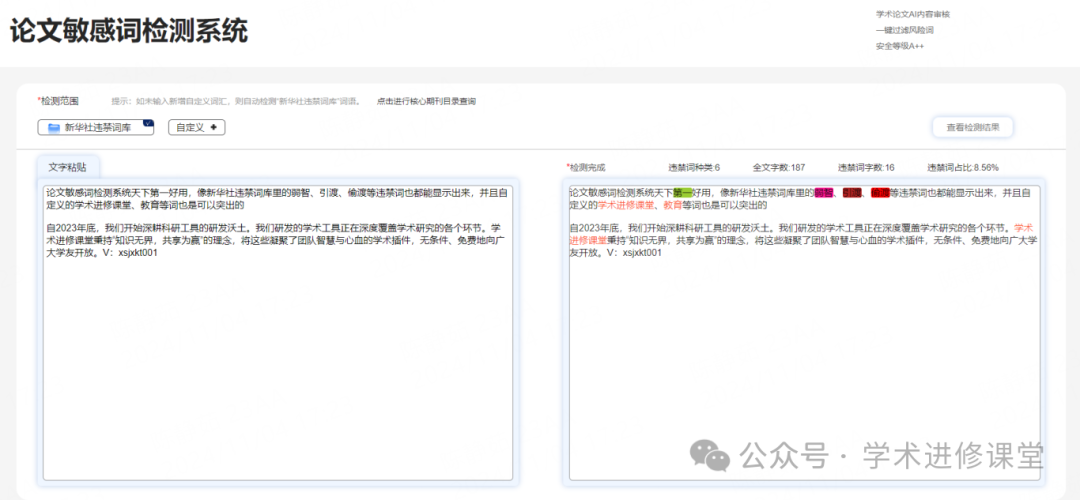Image resolution: width=1080 pixels, height=500 pixels.
Task: Click 全文字数:187 statistic
Action: (x=778, y=167)
